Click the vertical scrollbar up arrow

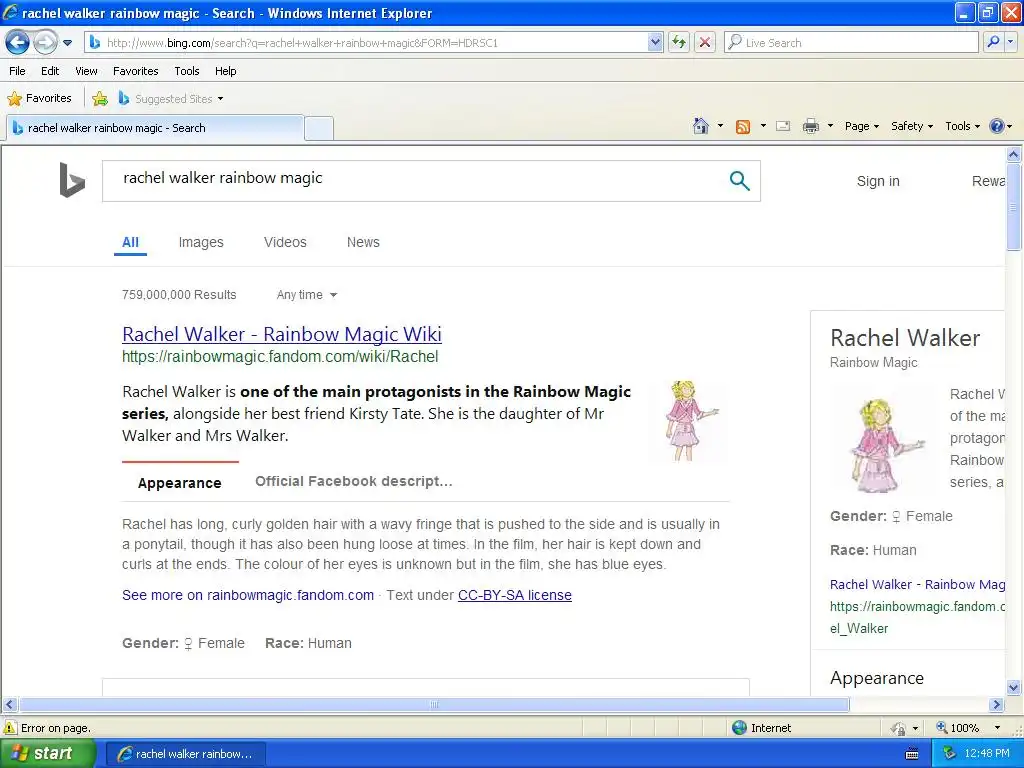[1014, 155]
